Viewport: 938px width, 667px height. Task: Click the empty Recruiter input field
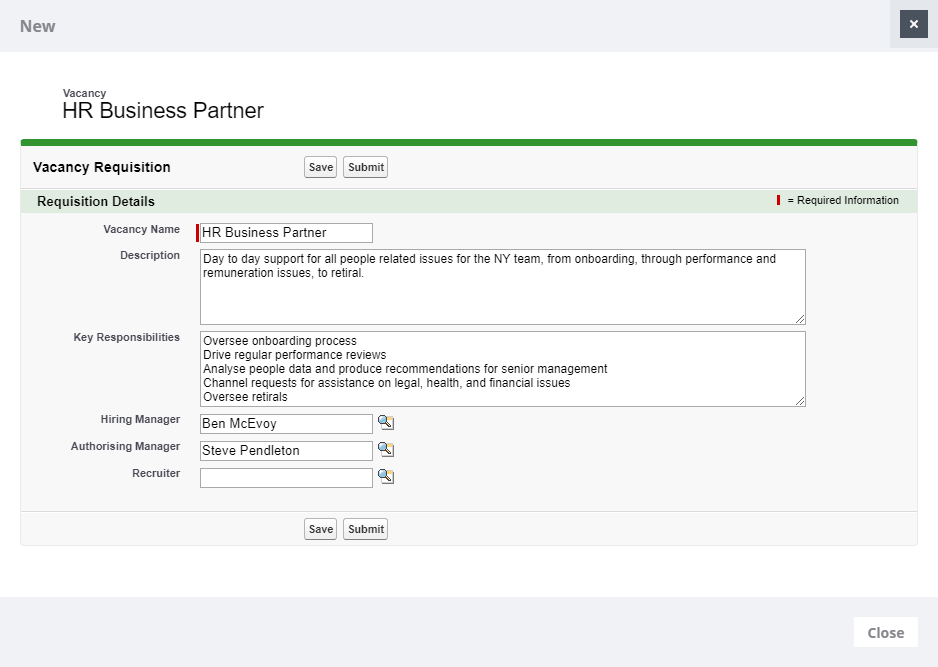click(286, 478)
